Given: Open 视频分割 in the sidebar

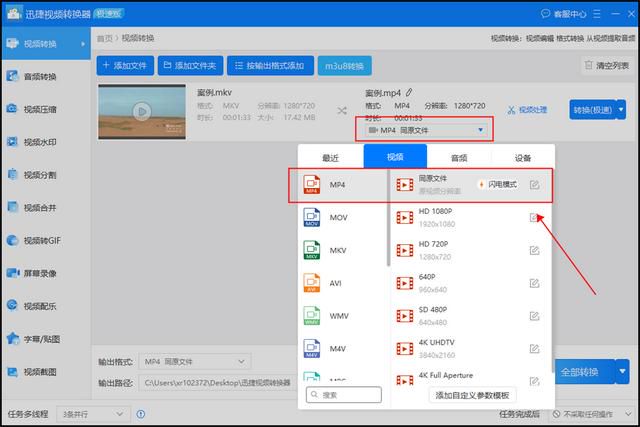Looking at the screenshot, I should pos(46,175).
